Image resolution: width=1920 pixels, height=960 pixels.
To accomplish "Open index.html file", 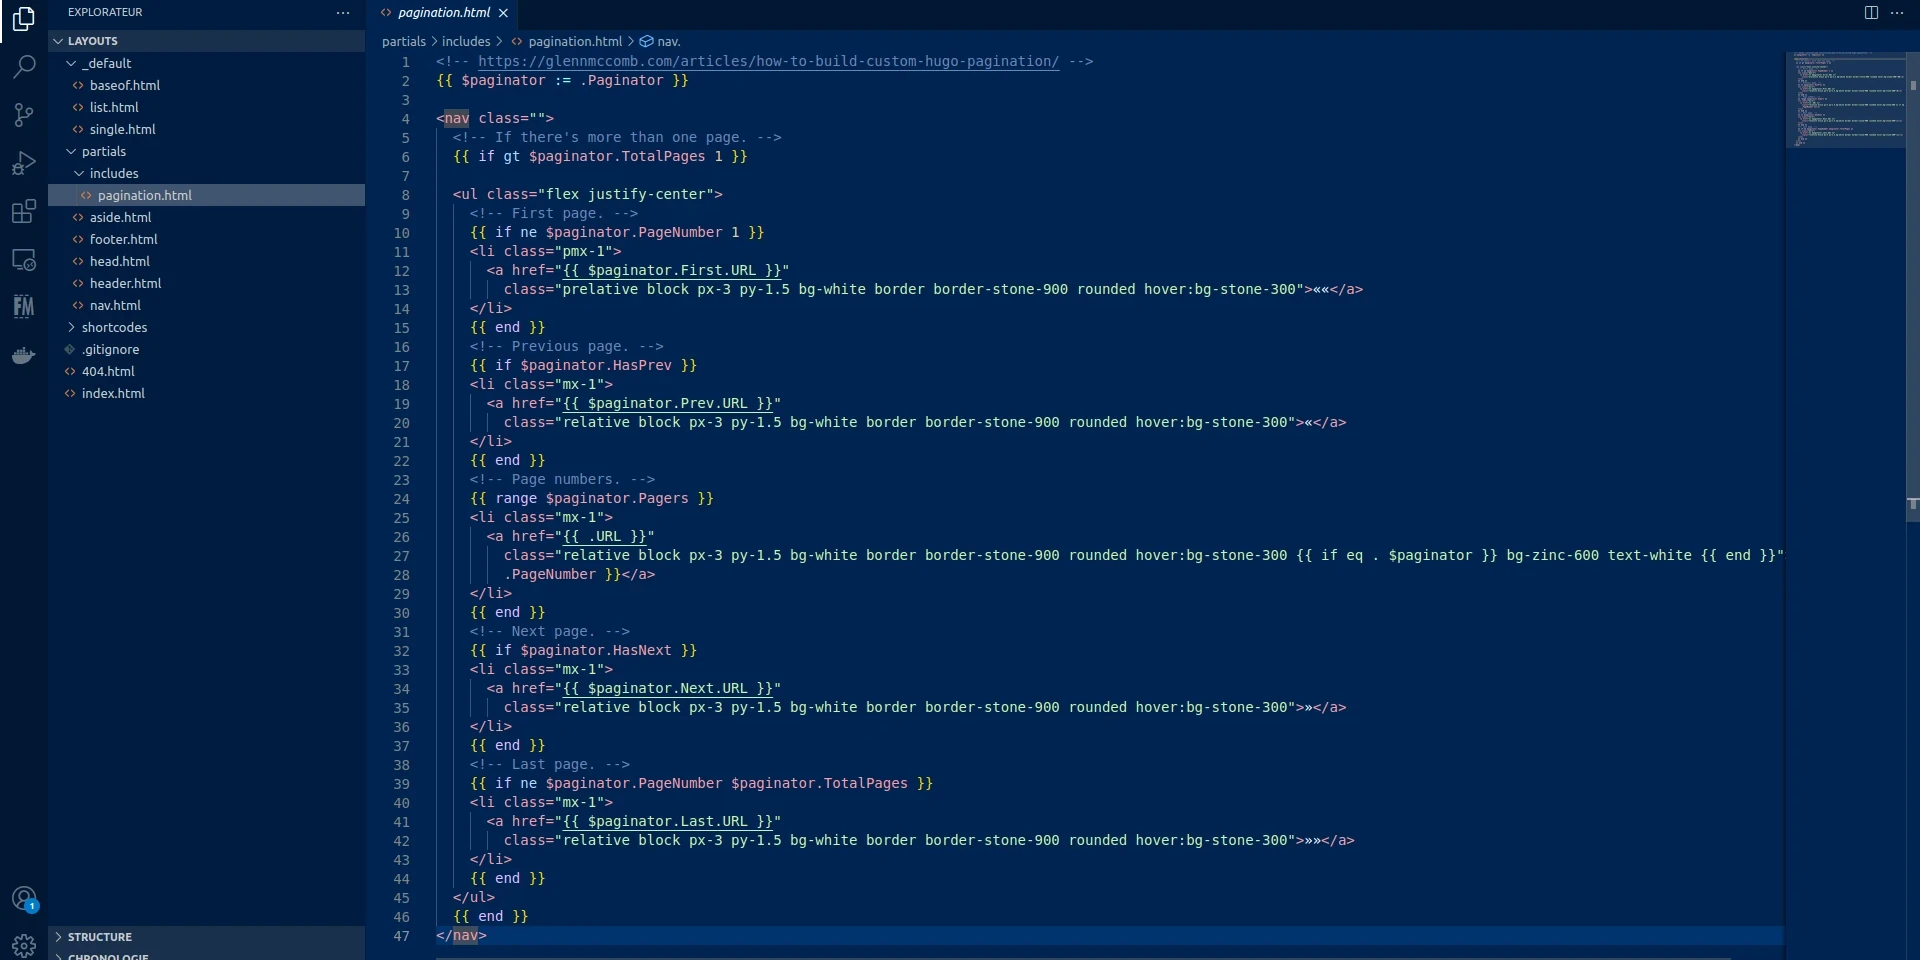I will (207, 393).
